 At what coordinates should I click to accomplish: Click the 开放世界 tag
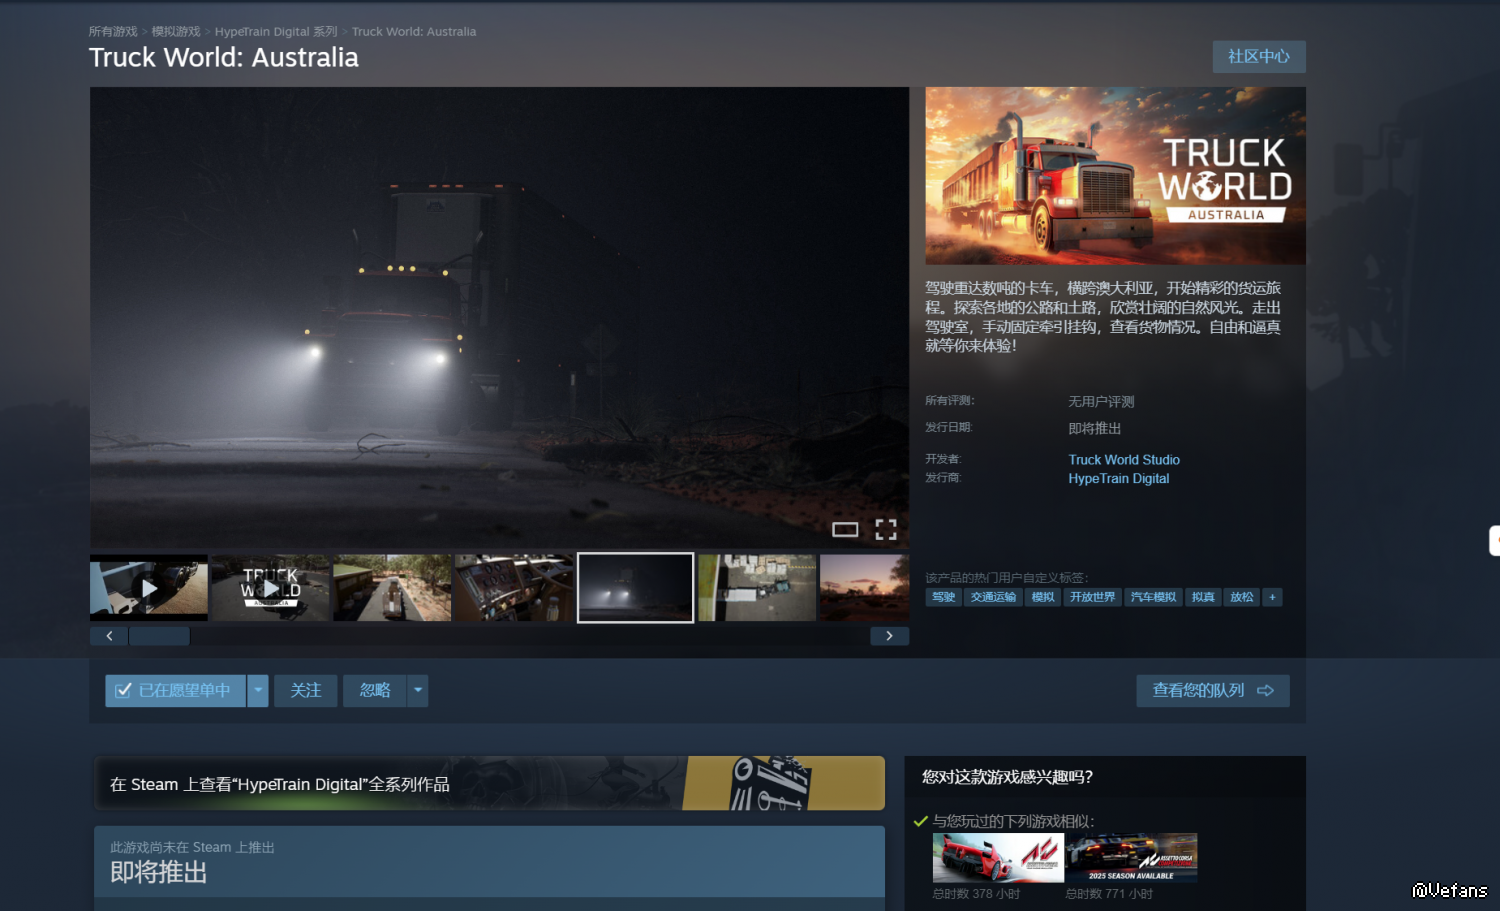tap(1092, 597)
